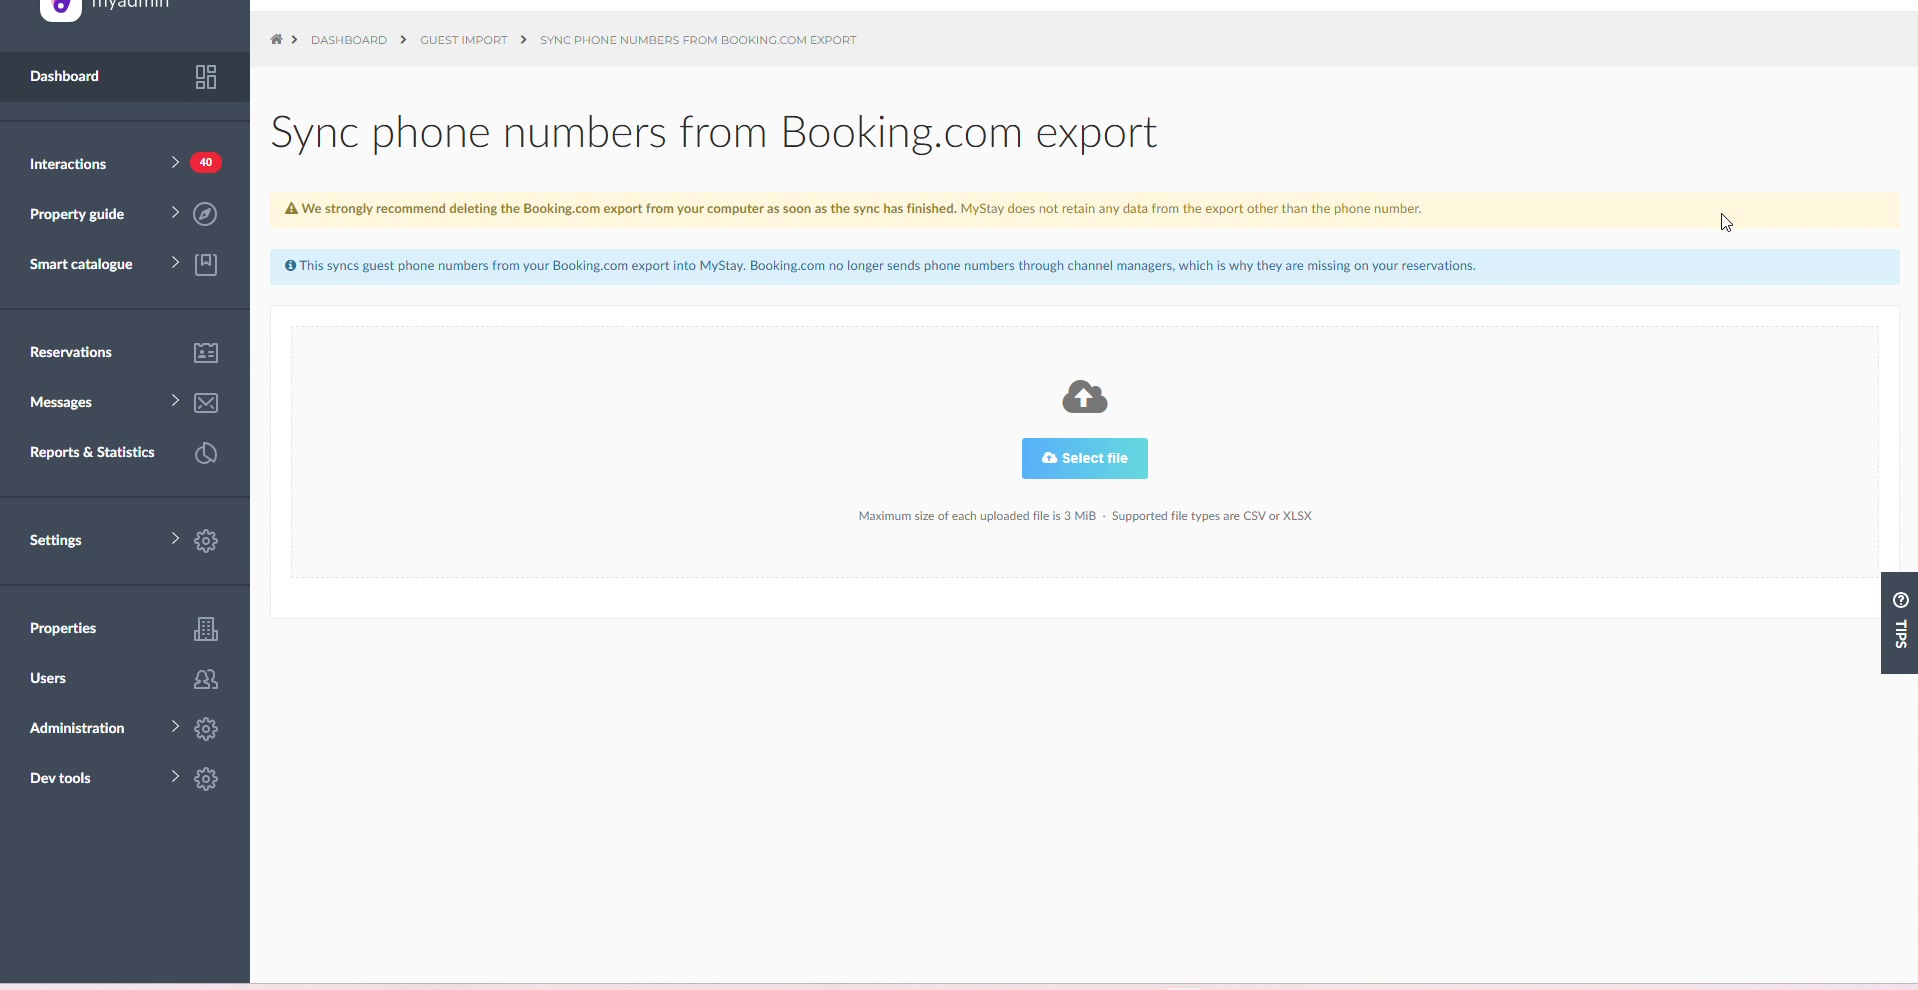Click the Reports & Statistics pie chart icon
The image size is (1918, 990).
(x=206, y=453)
